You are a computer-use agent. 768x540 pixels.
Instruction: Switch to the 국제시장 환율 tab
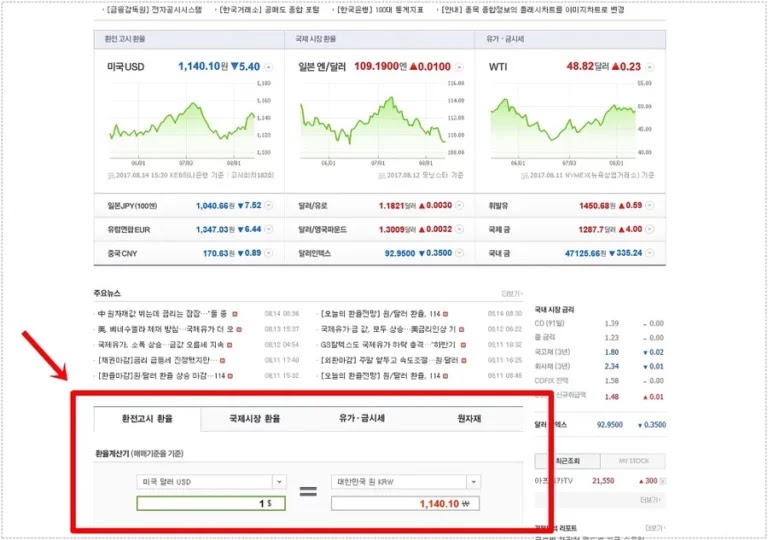coord(254,419)
